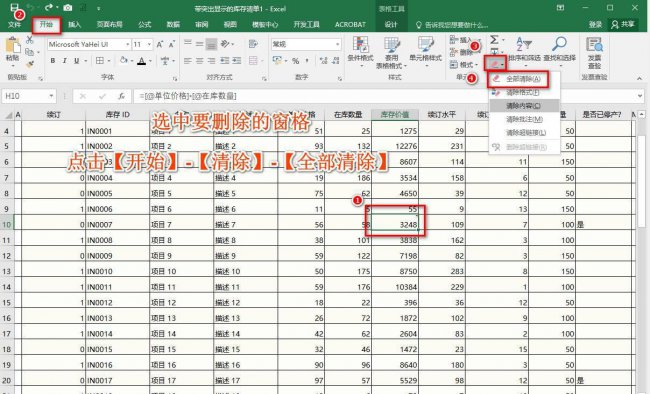Open the fill color dropdown arrow
Viewport: 650px width, 394px height.
(x=132, y=61)
